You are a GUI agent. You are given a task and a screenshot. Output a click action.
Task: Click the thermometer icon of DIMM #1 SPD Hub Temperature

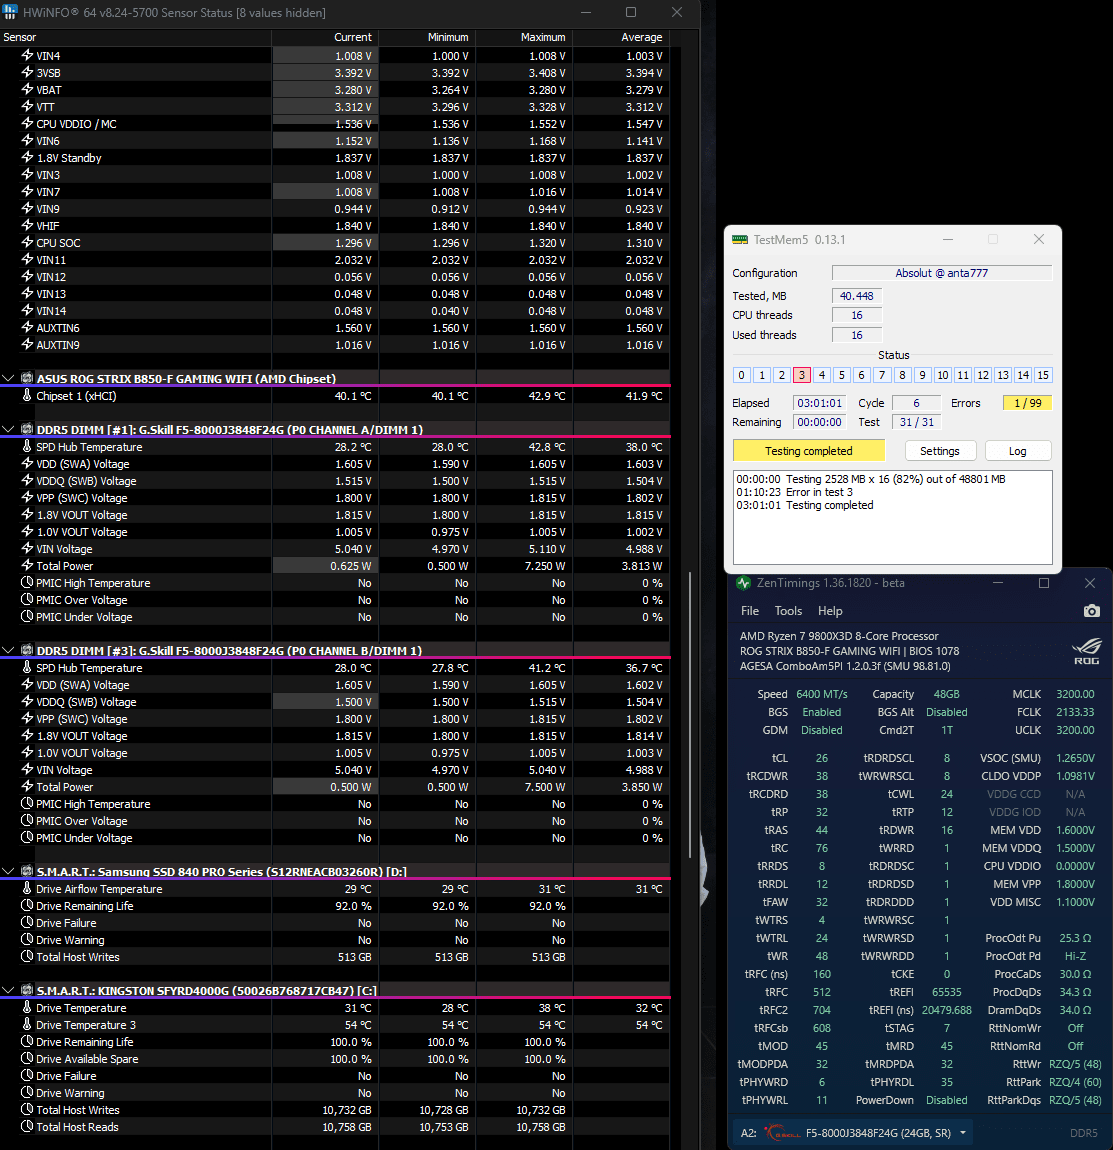coord(27,447)
